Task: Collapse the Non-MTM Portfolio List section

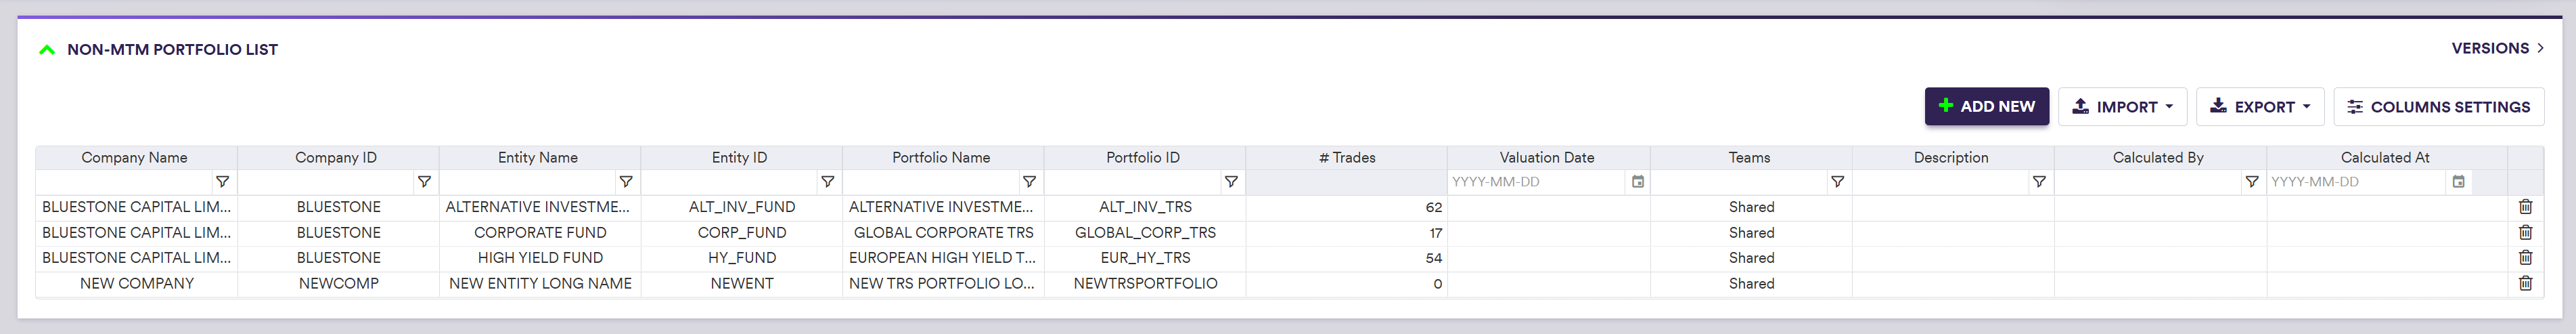Action: 47,50
